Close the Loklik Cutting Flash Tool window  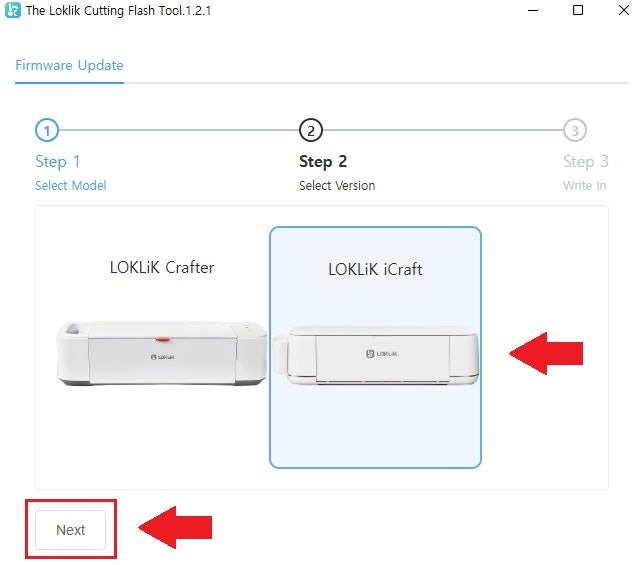(x=624, y=10)
